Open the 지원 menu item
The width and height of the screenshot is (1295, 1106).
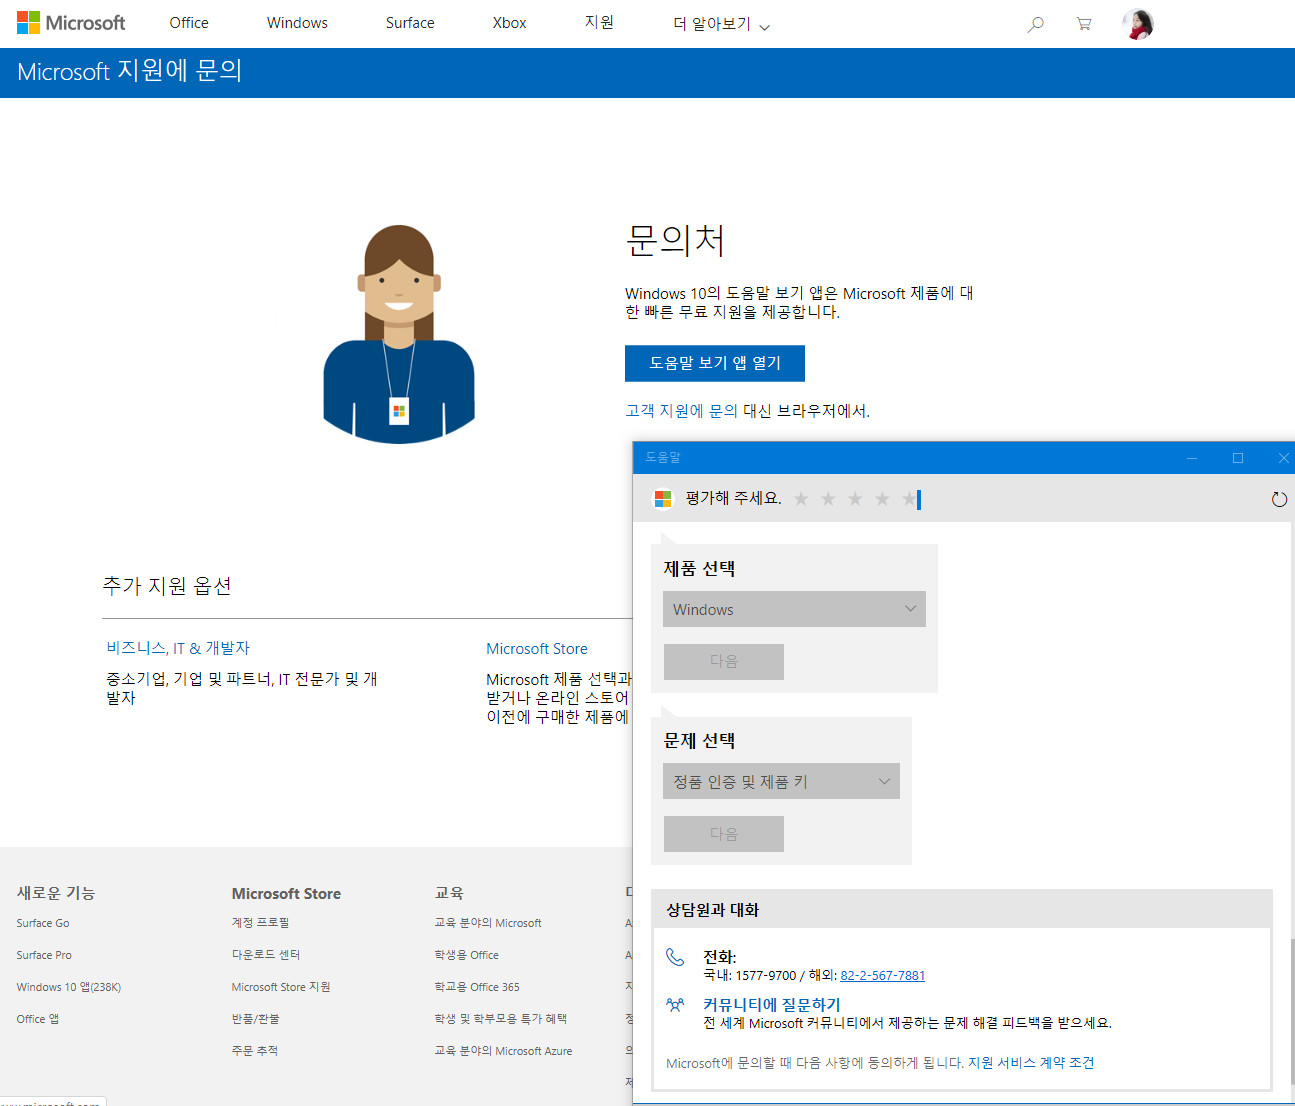(x=599, y=23)
